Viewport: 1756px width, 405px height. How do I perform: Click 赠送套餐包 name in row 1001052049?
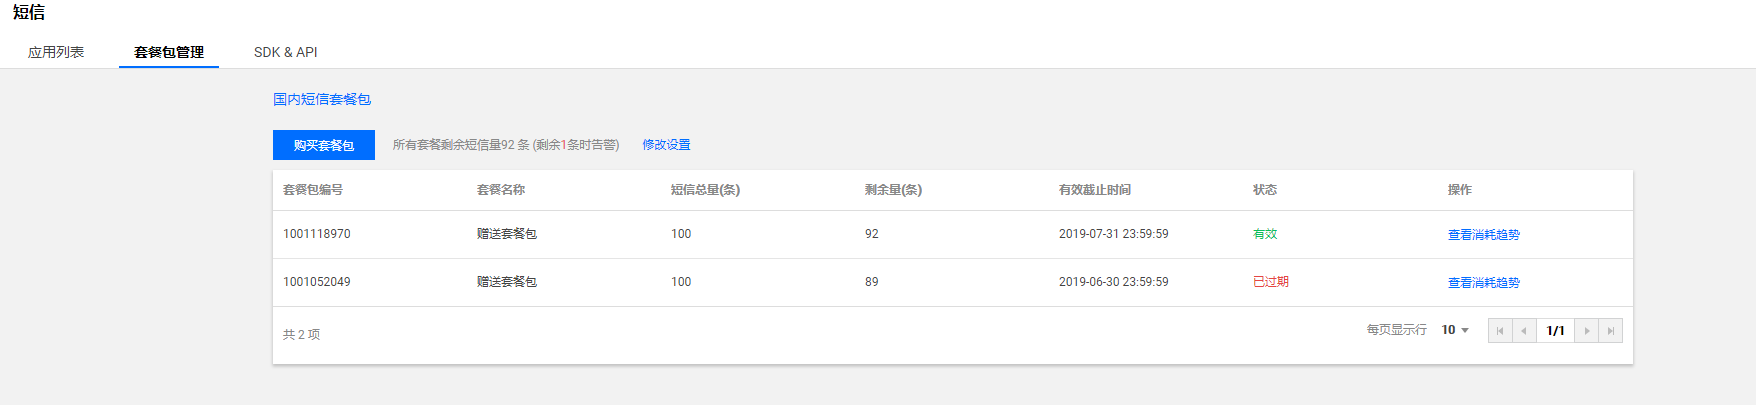[507, 282]
